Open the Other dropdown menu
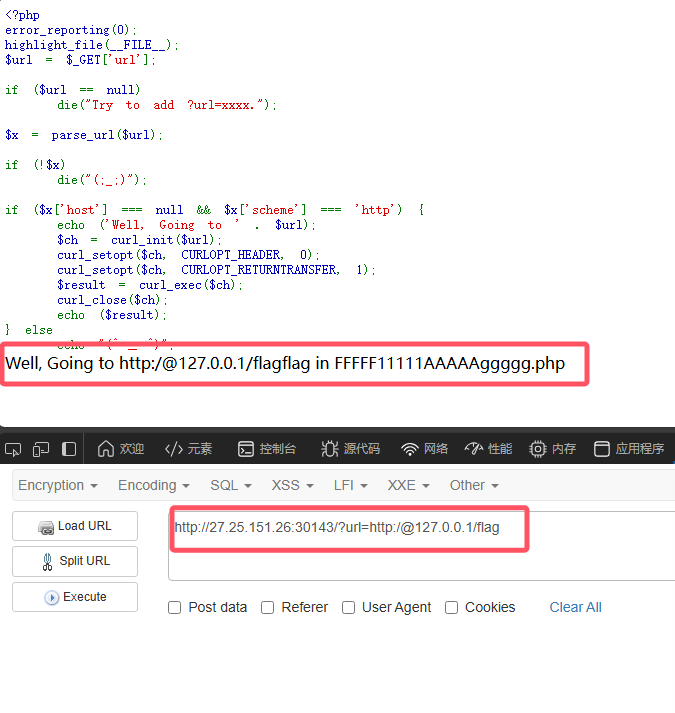Screen dimensions: 675x713 click(474, 485)
